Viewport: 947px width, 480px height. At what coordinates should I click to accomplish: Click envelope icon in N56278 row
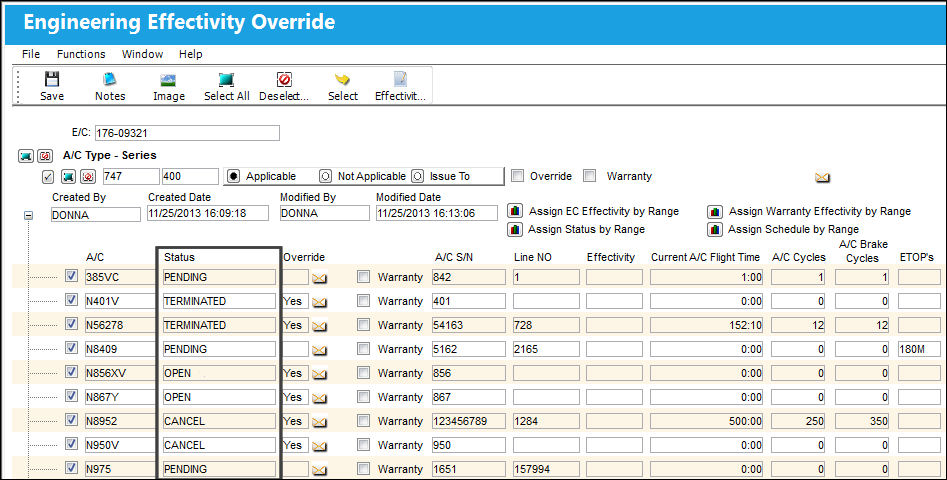[319, 326]
